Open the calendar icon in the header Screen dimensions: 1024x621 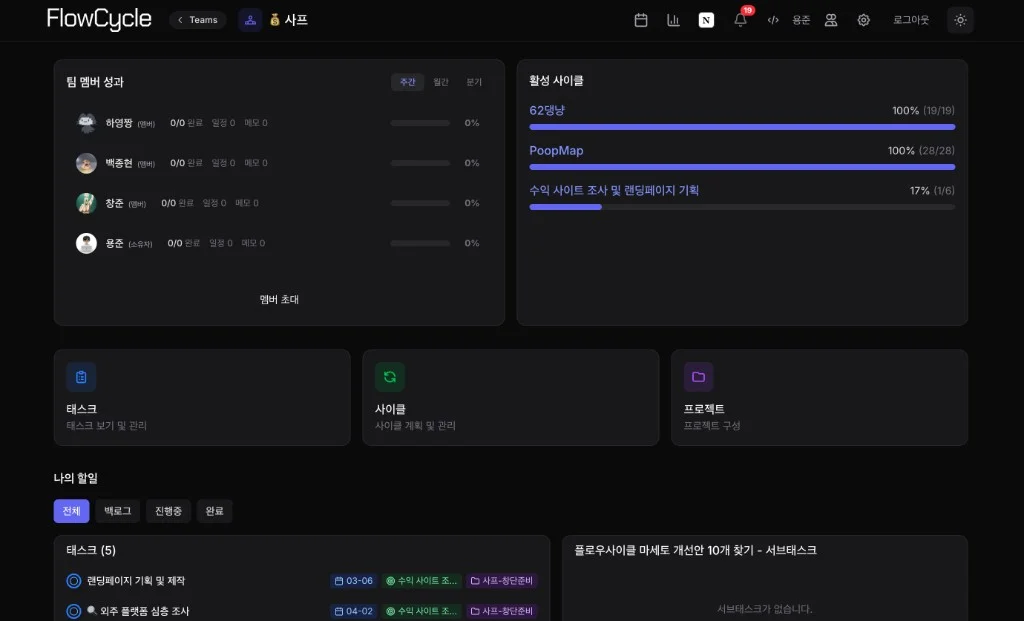(640, 19)
